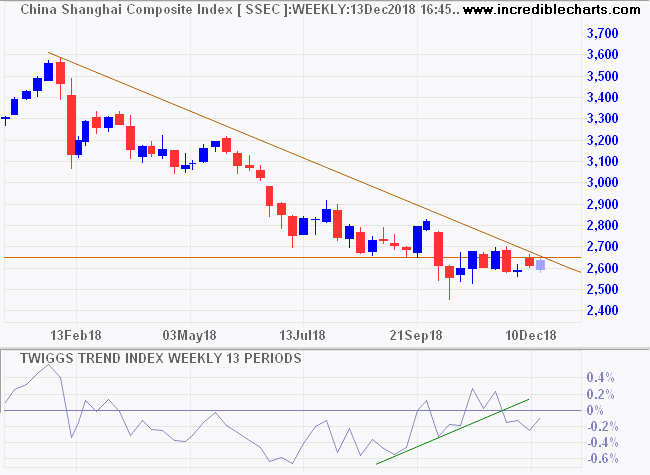
Task: Click the 3,600 price axis label
Action: 602,54
